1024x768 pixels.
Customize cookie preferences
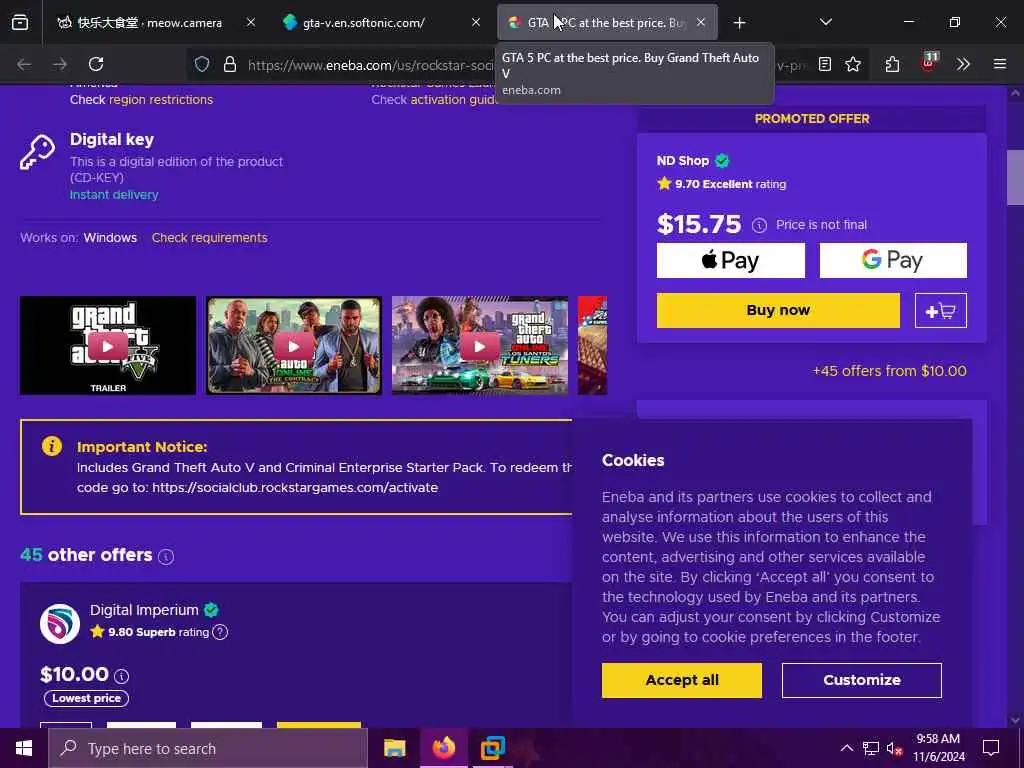pos(861,680)
